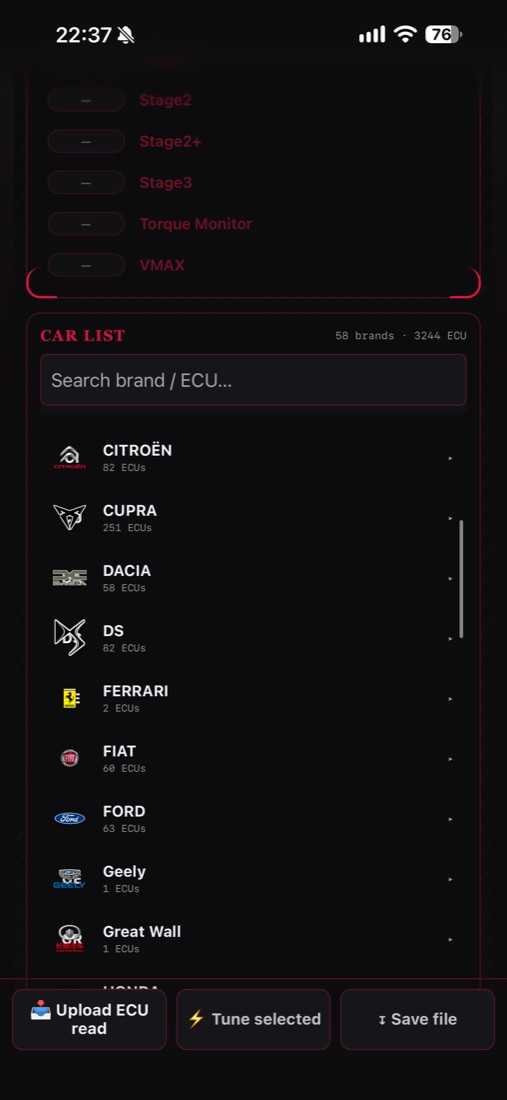This screenshot has width=507, height=1100.
Task: Open the FORD brand entry
Action: [x=253, y=819]
